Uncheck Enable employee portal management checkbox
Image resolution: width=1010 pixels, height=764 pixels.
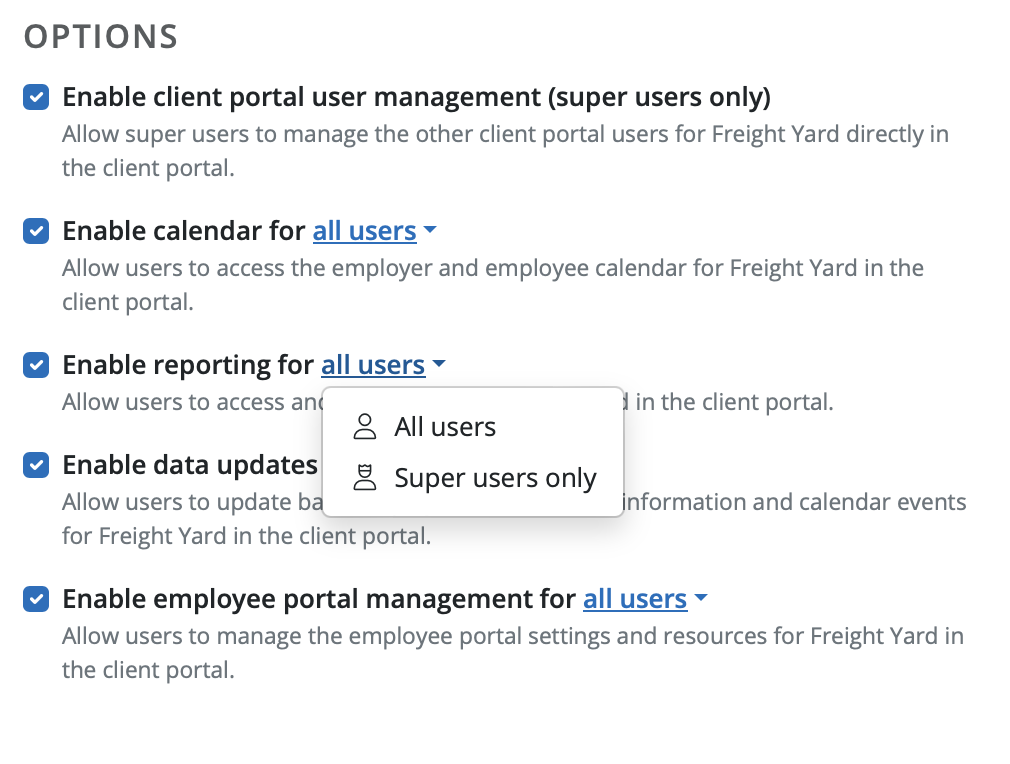36,599
